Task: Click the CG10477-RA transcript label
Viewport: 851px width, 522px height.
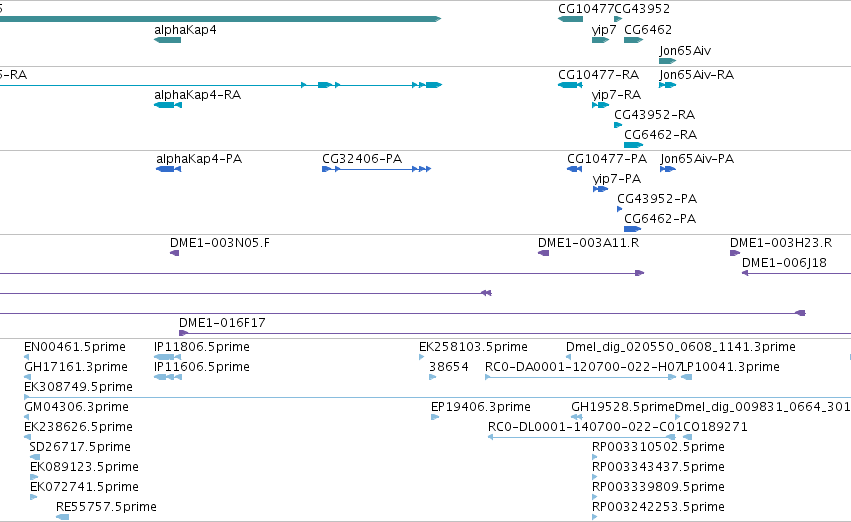Action: coord(599,75)
